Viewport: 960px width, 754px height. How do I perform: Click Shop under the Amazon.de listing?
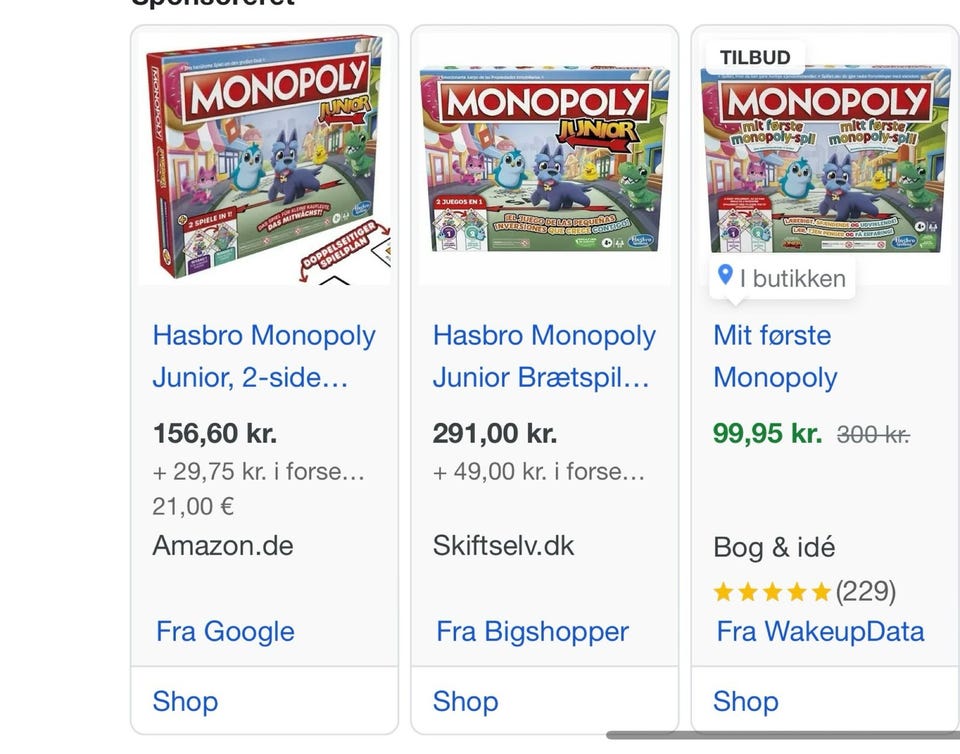(185, 702)
